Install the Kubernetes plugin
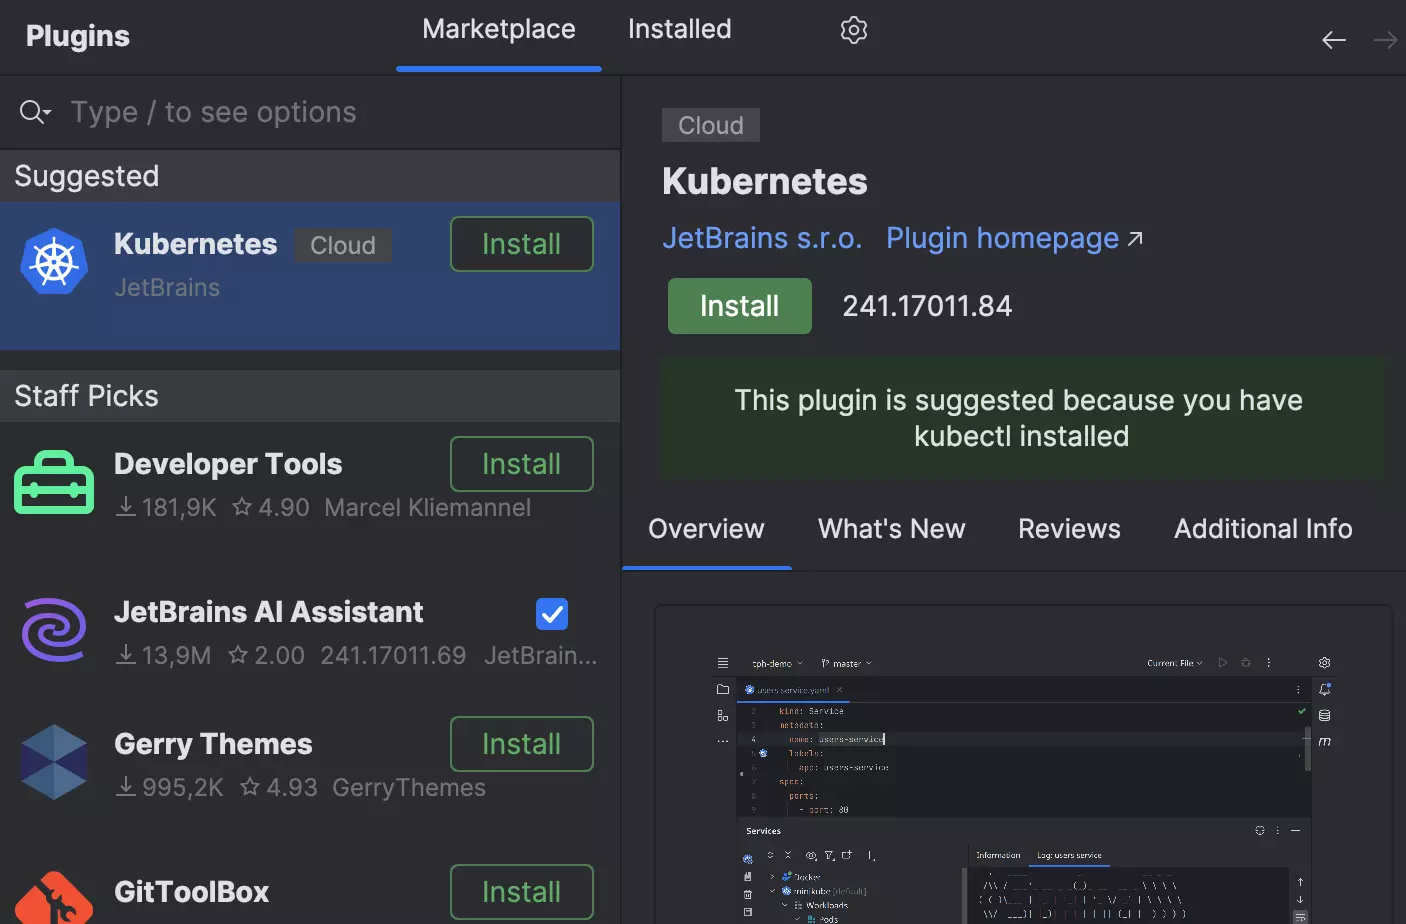Image resolution: width=1406 pixels, height=924 pixels. click(739, 306)
